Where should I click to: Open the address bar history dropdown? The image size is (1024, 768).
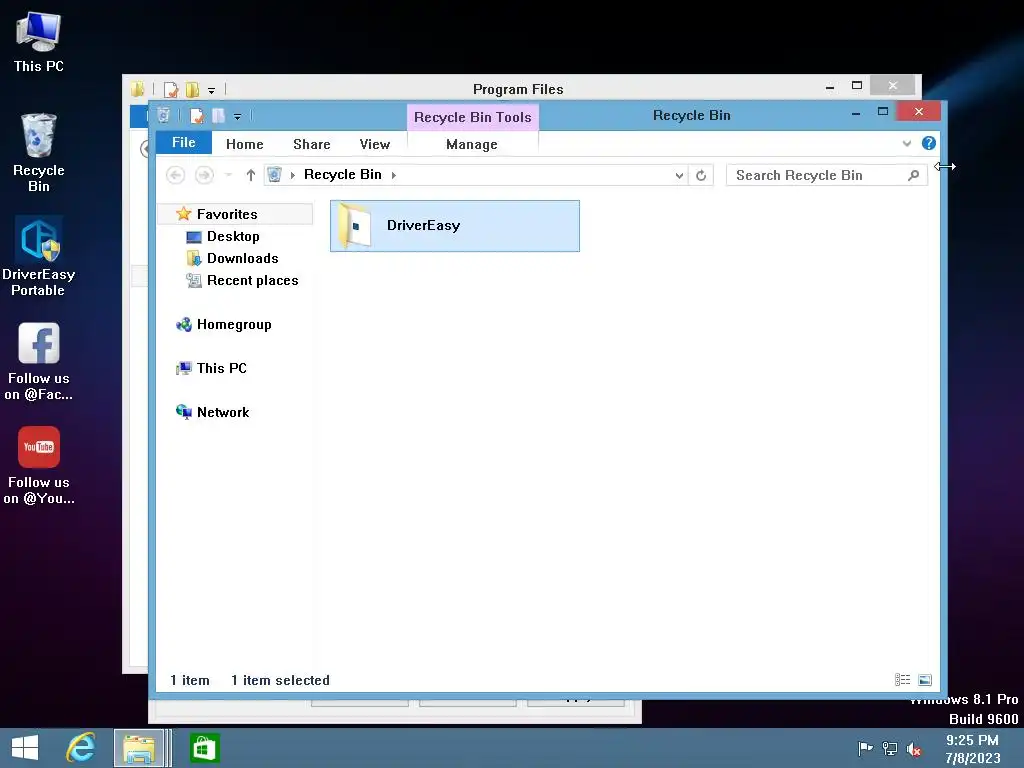[679, 175]
